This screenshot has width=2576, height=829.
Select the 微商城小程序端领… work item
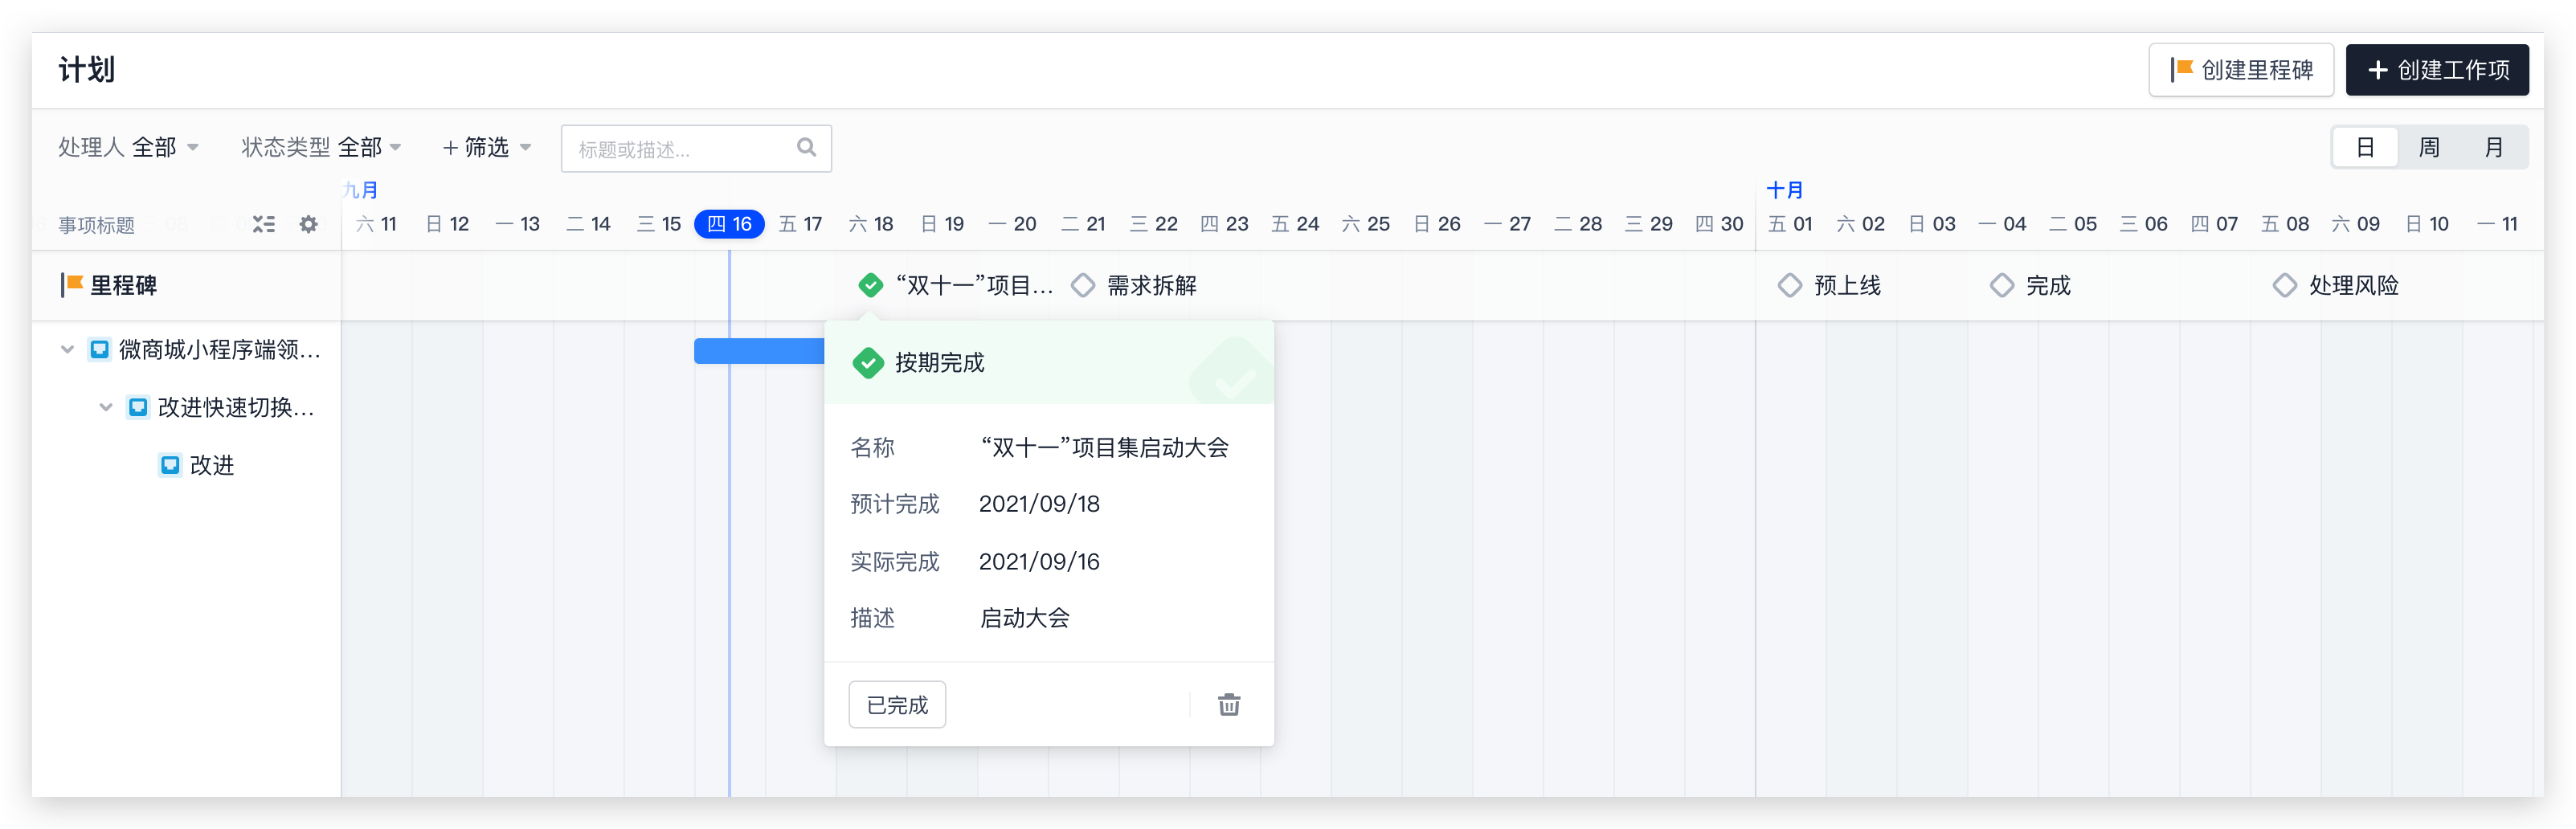(x=219, y=349)
